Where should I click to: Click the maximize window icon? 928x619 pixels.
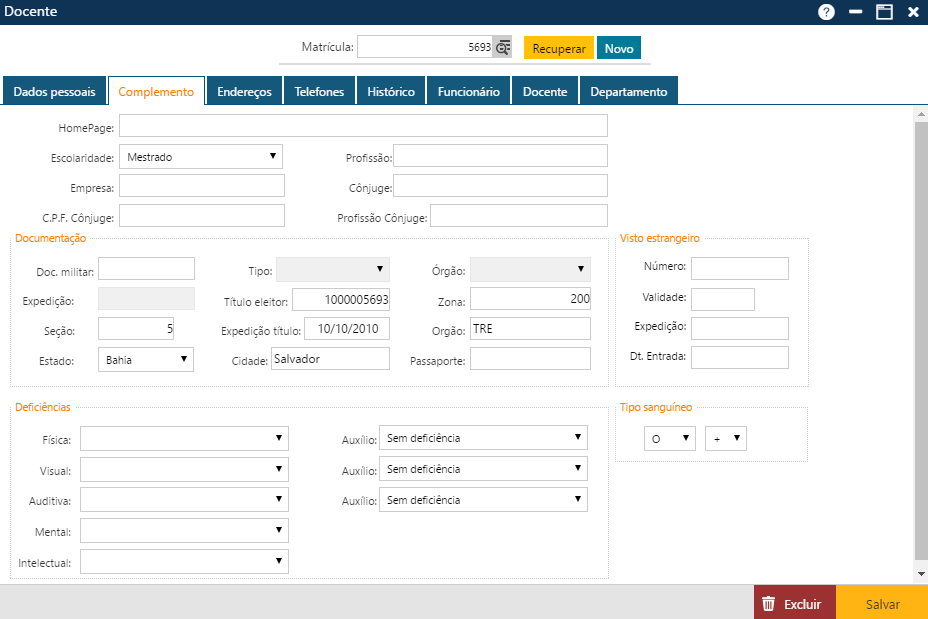pos(883,12)
